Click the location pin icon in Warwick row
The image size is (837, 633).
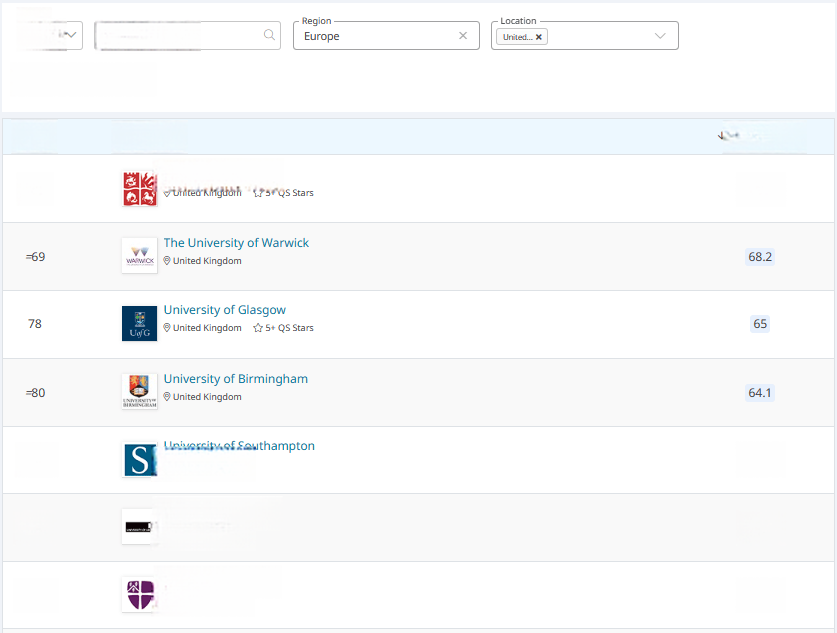pyautogui.click(x=167, y=261)
